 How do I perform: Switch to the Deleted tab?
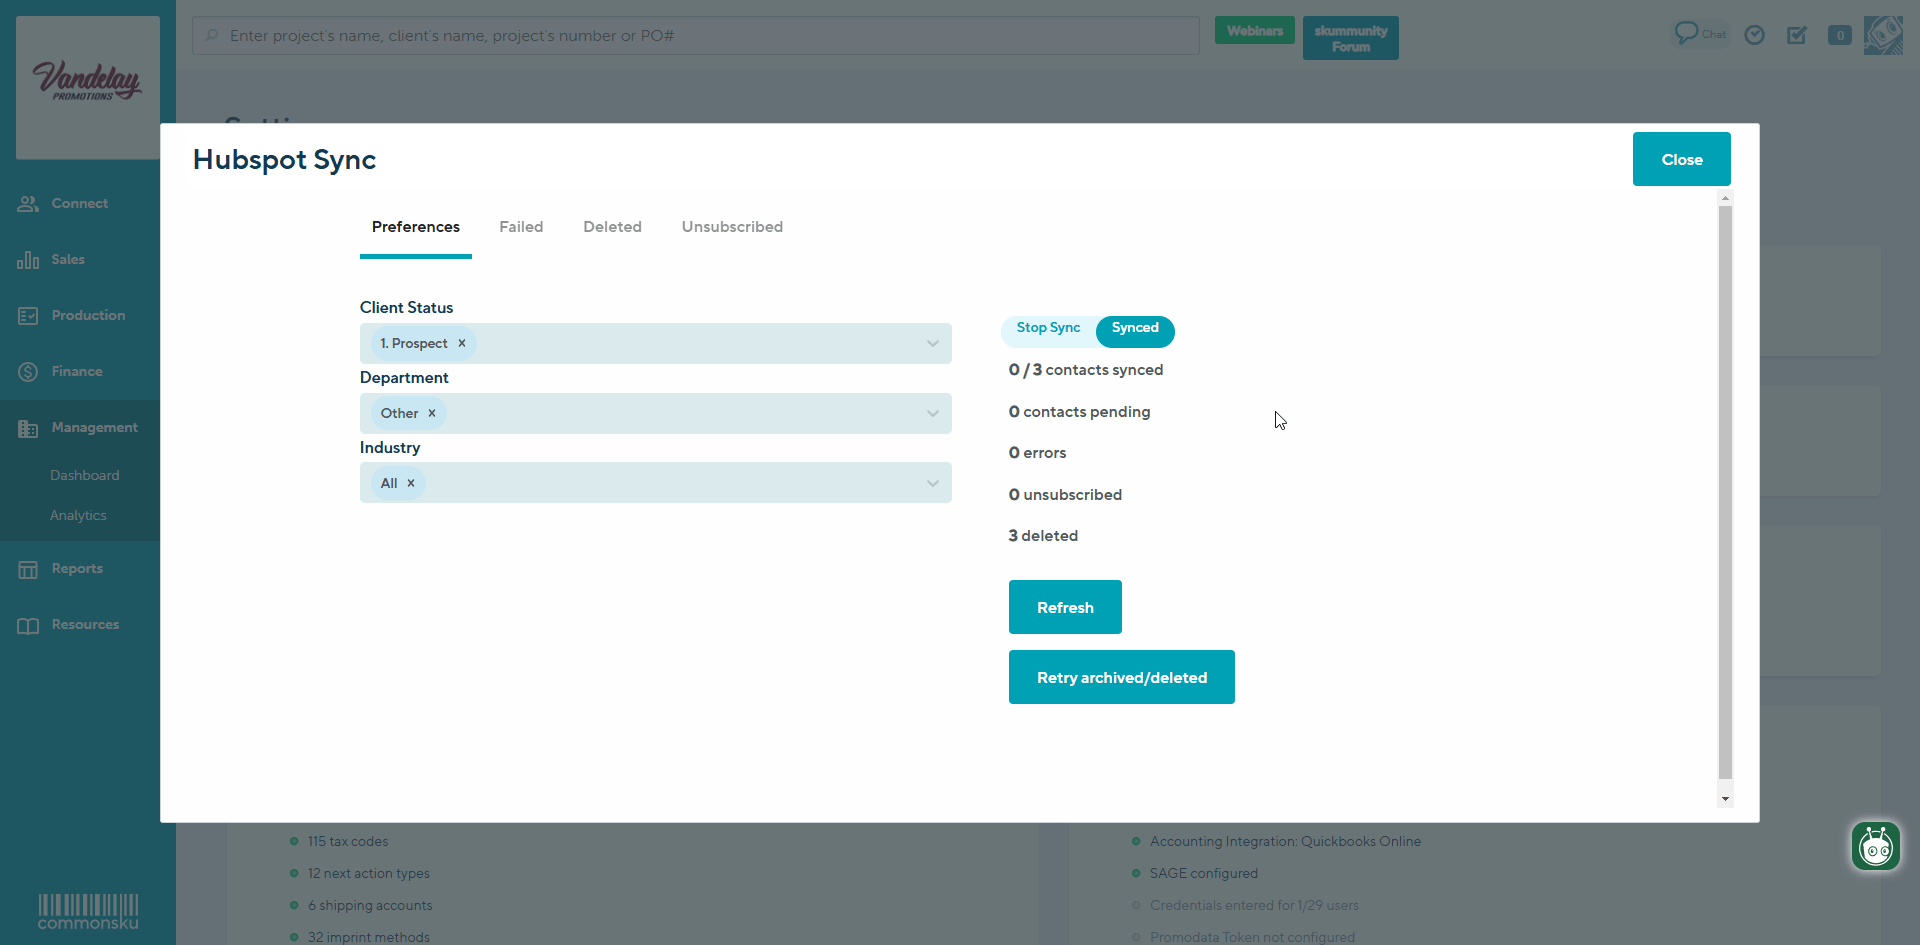612,227
